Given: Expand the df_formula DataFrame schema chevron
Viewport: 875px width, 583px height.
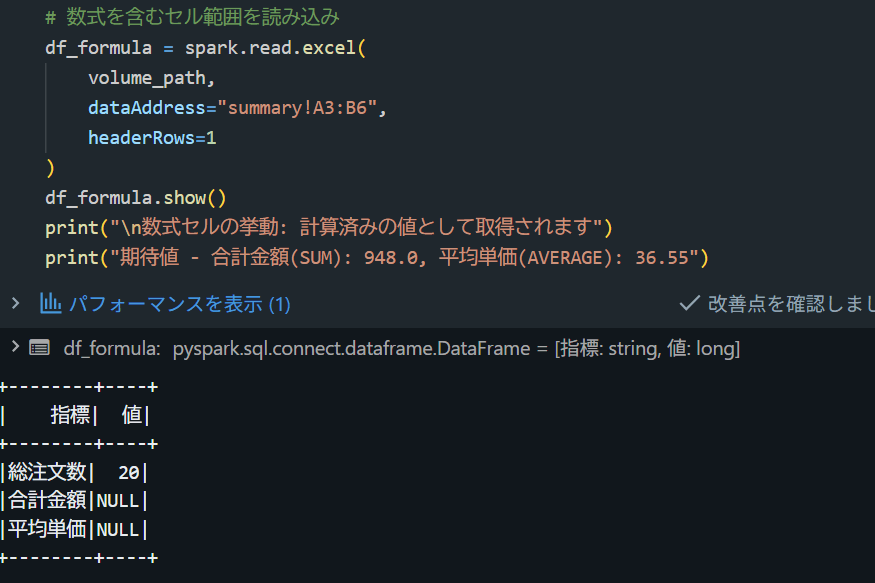Looking at the screenshot, I should (x=16, y=348).
